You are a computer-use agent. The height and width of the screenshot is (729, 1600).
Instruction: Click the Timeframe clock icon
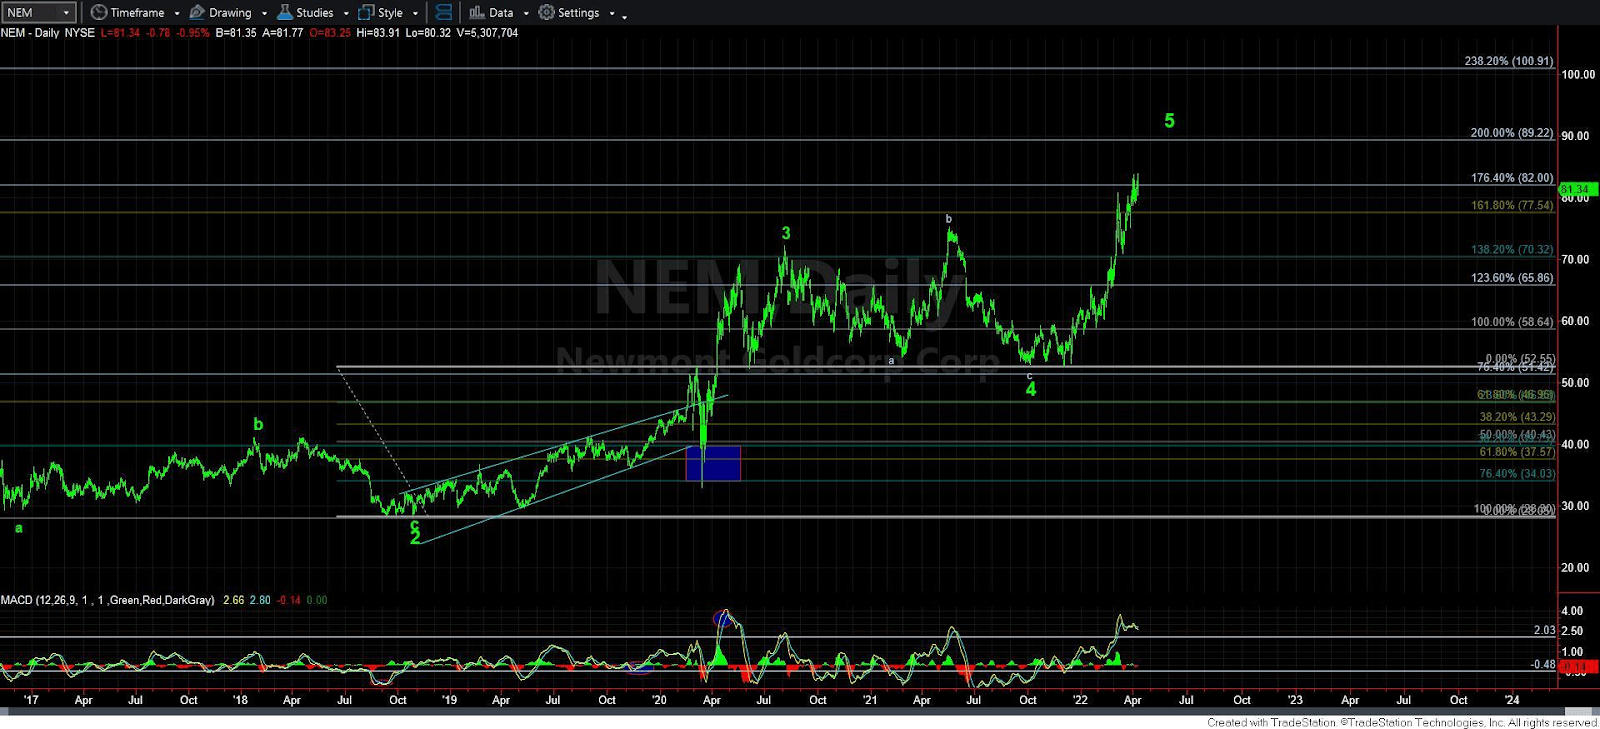pyautogui.click(x=99, y=13)
